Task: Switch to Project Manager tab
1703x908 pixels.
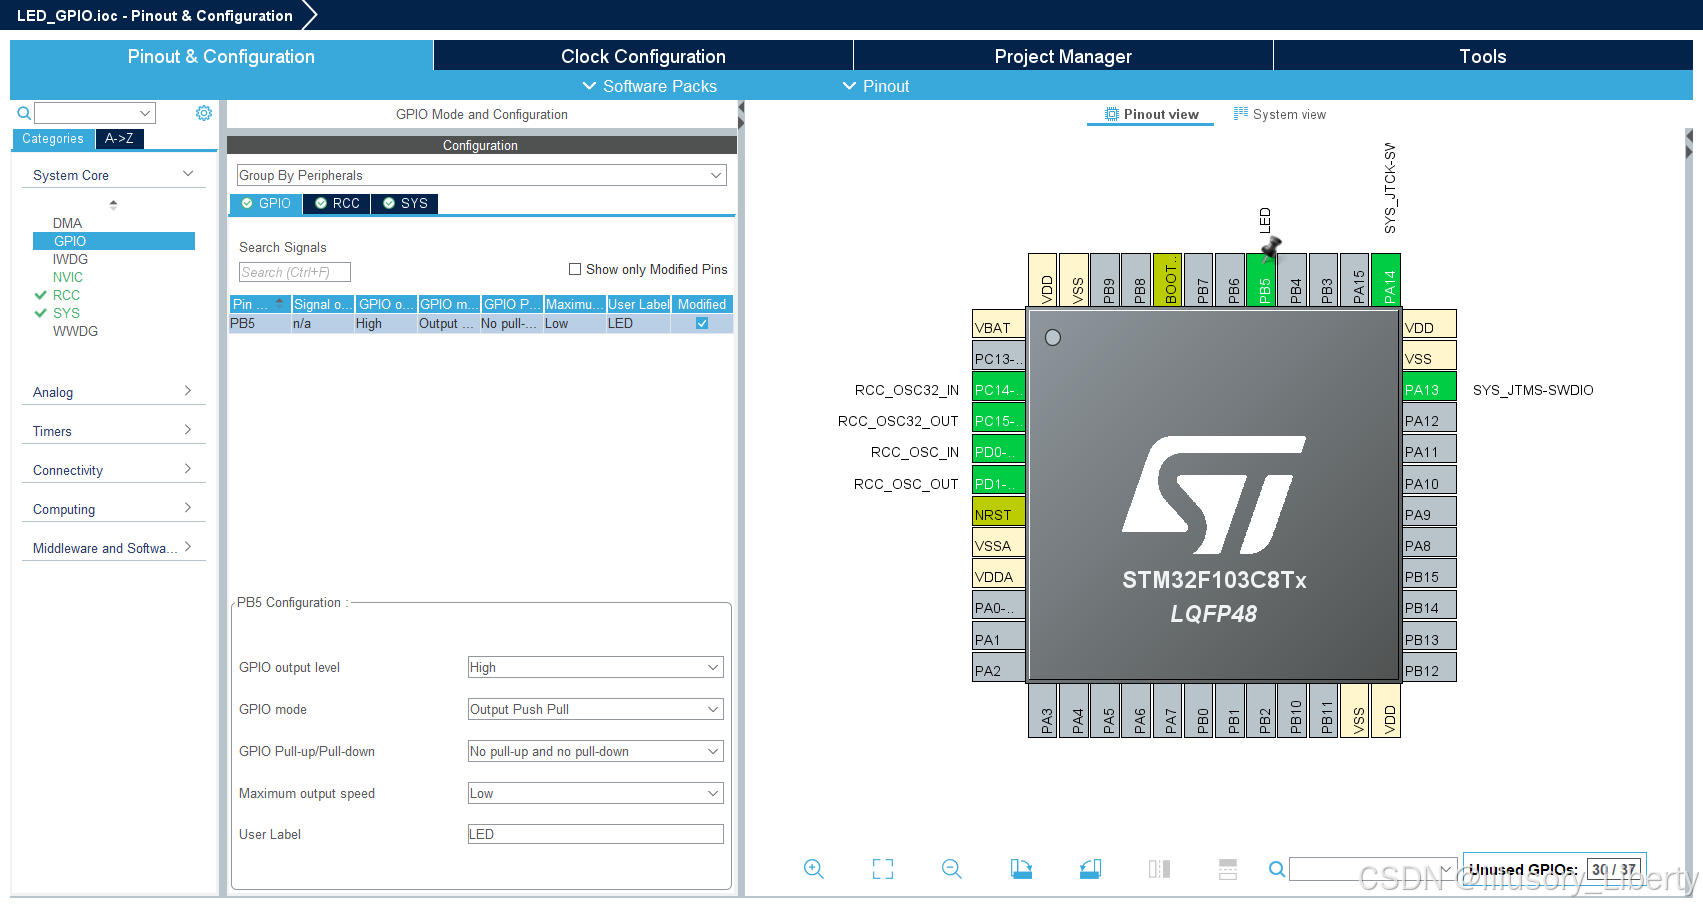Action: (1063, 56)
